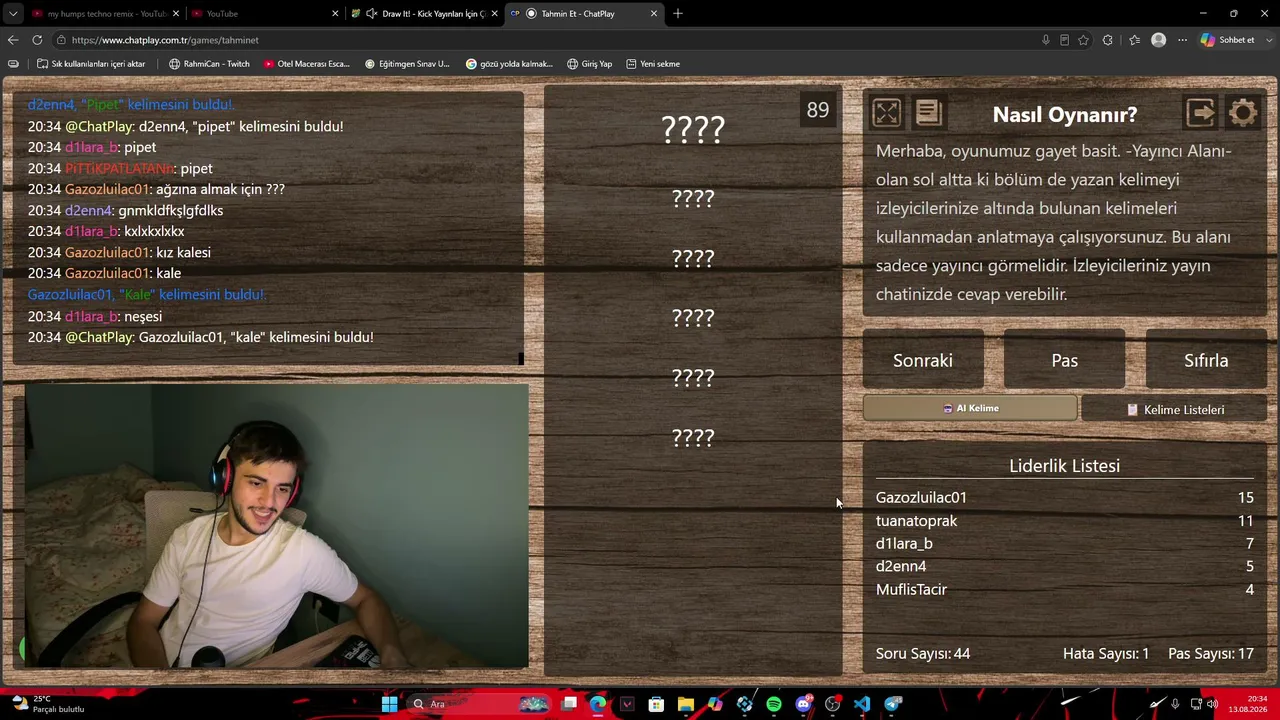Screen dimensions: 1280x720
Task: Open Kelime Listeleri word lists
Action: point(1174,409)
